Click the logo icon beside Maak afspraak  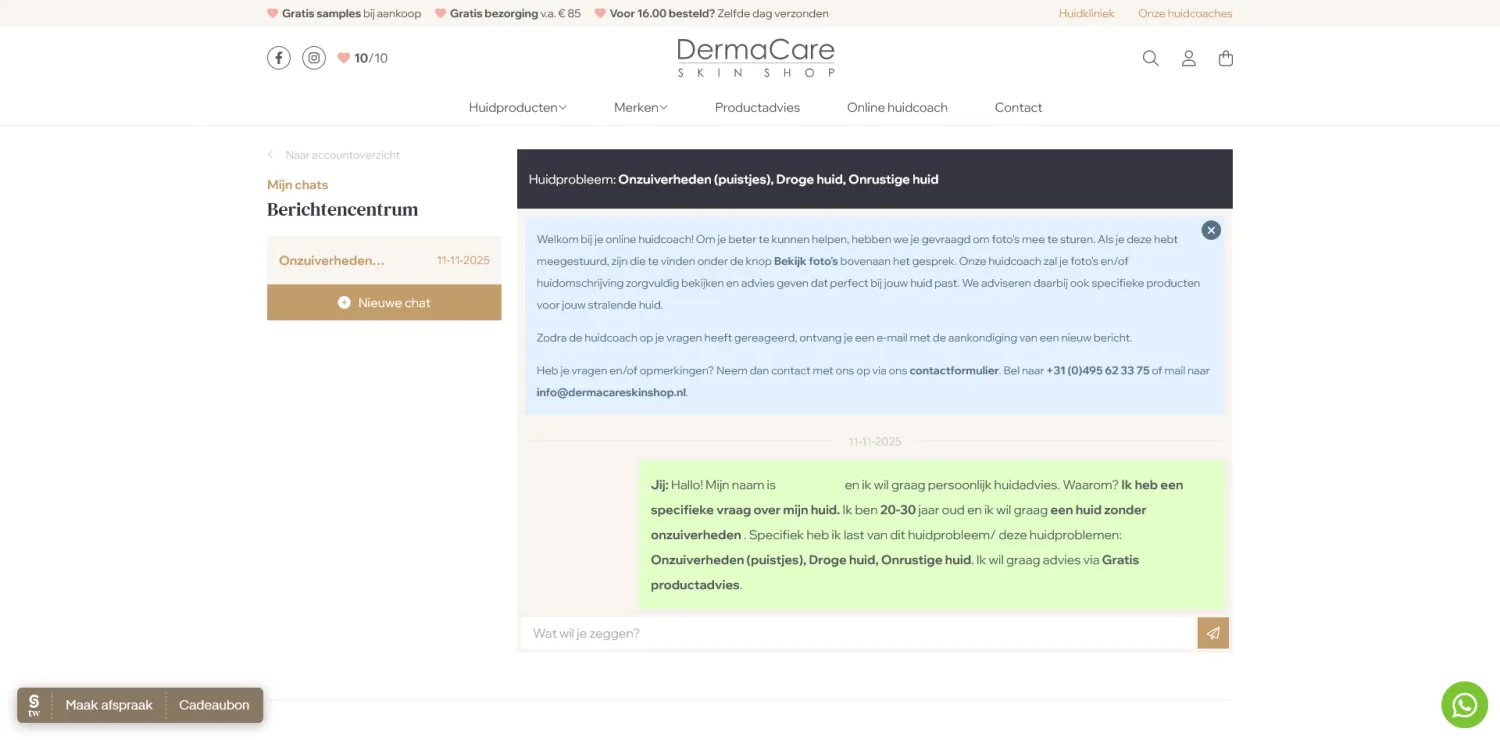pyautogui.click(x=33, y=704)
